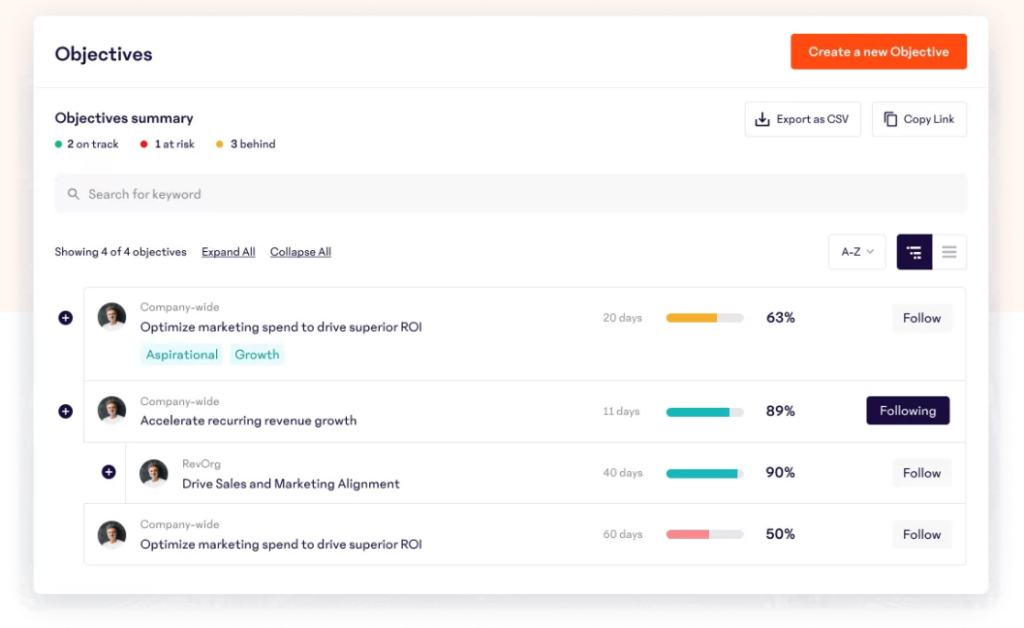Select the Growth tag
This screenshot has width=1024, height=628.
tap(257, 354)
